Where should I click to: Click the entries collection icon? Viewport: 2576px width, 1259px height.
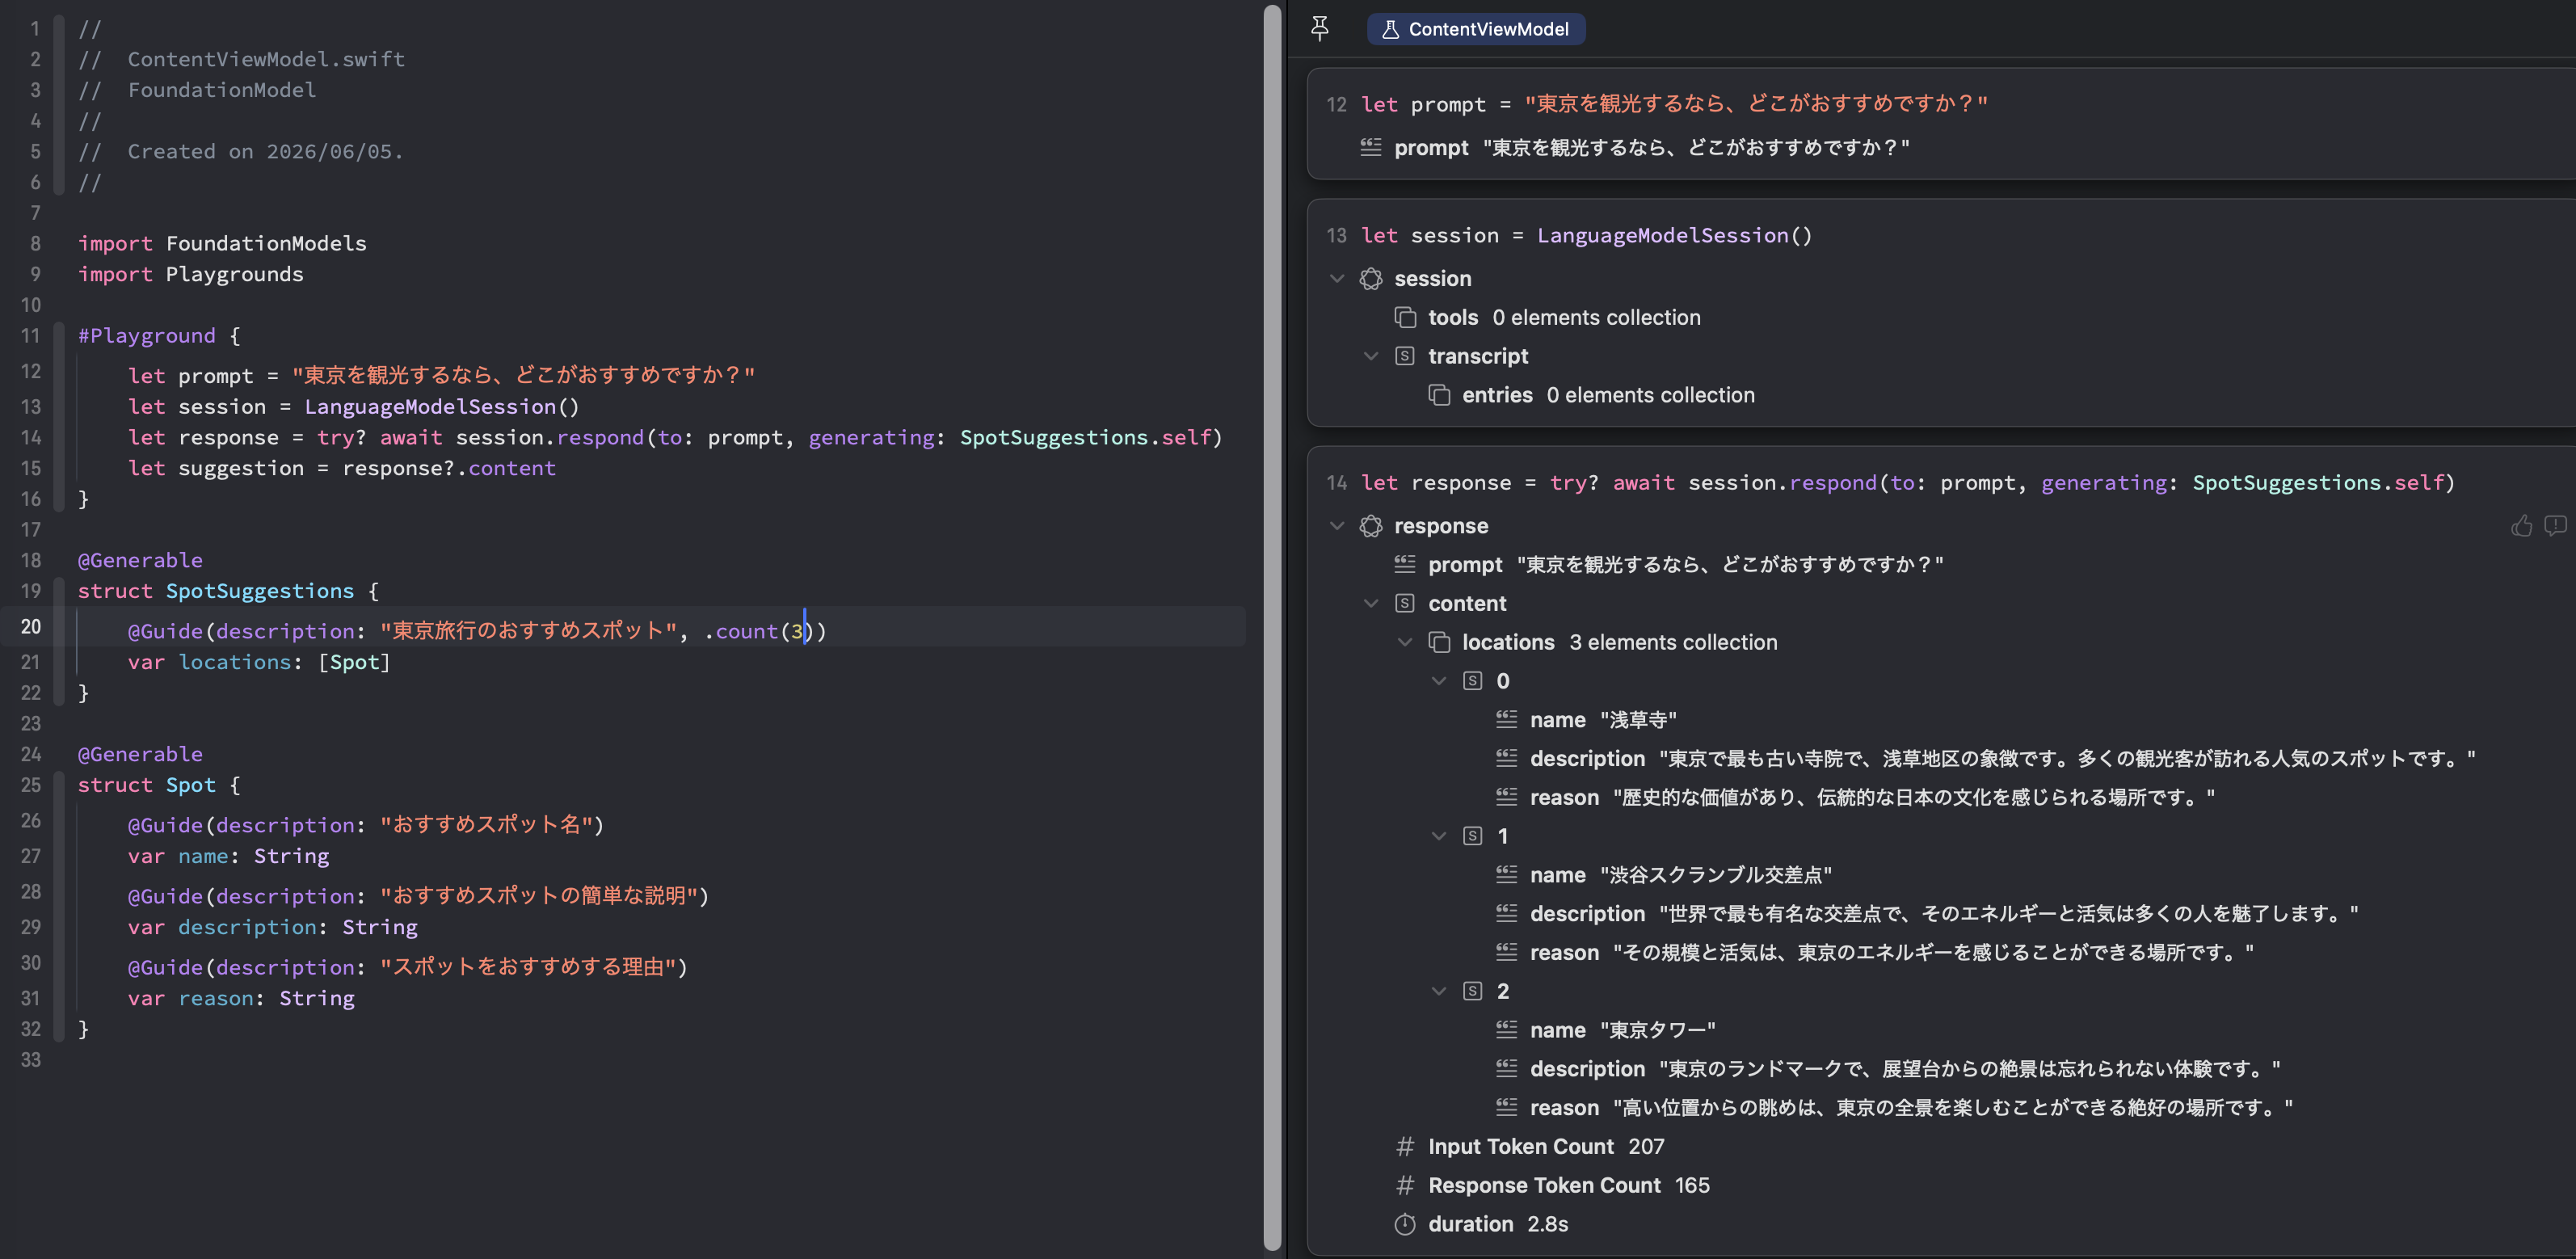[1439, 396]
